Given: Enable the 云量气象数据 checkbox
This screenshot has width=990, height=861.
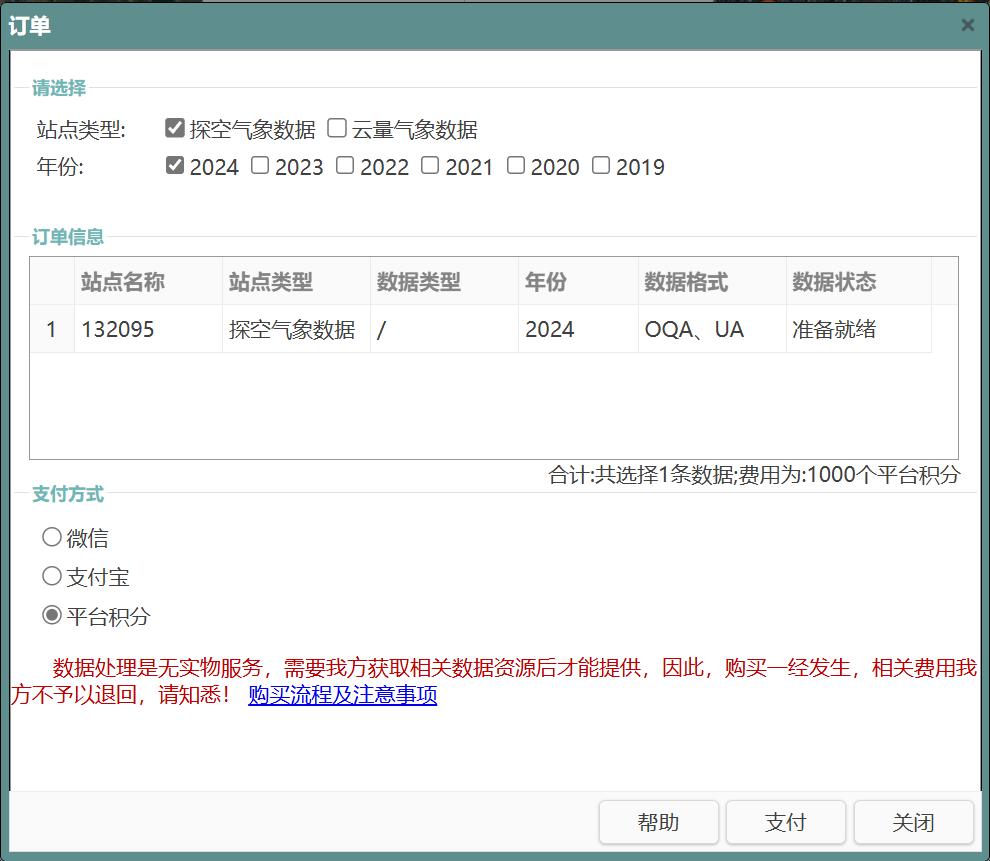Looking at the screenshot, I should click(x=337, y=128).
